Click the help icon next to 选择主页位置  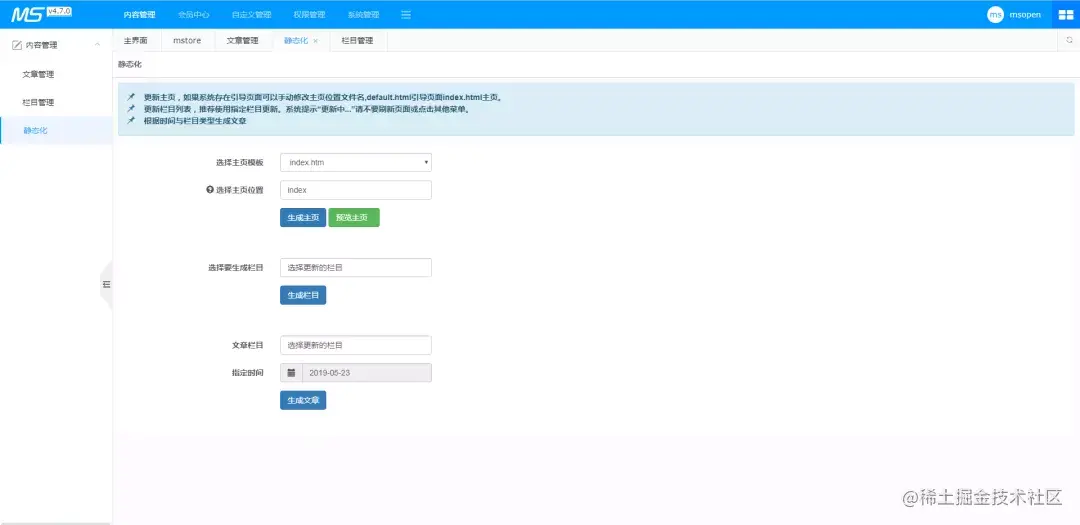coord(210,189)
